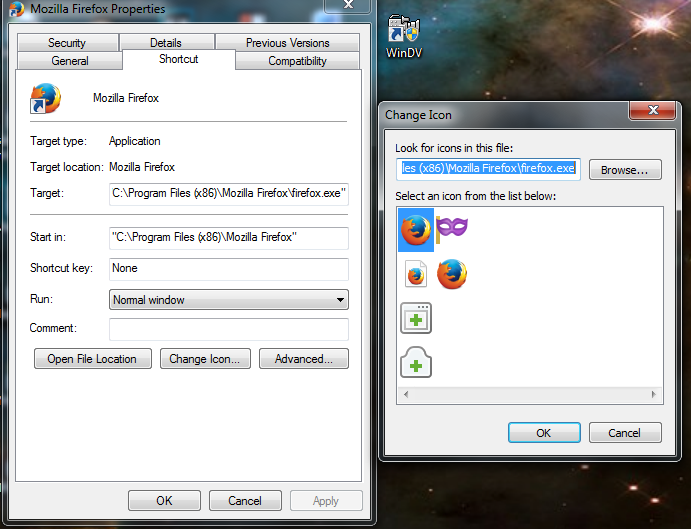Click the empty Comment field
The height and width of the screenshot is (529, 691).
point(229,329)
